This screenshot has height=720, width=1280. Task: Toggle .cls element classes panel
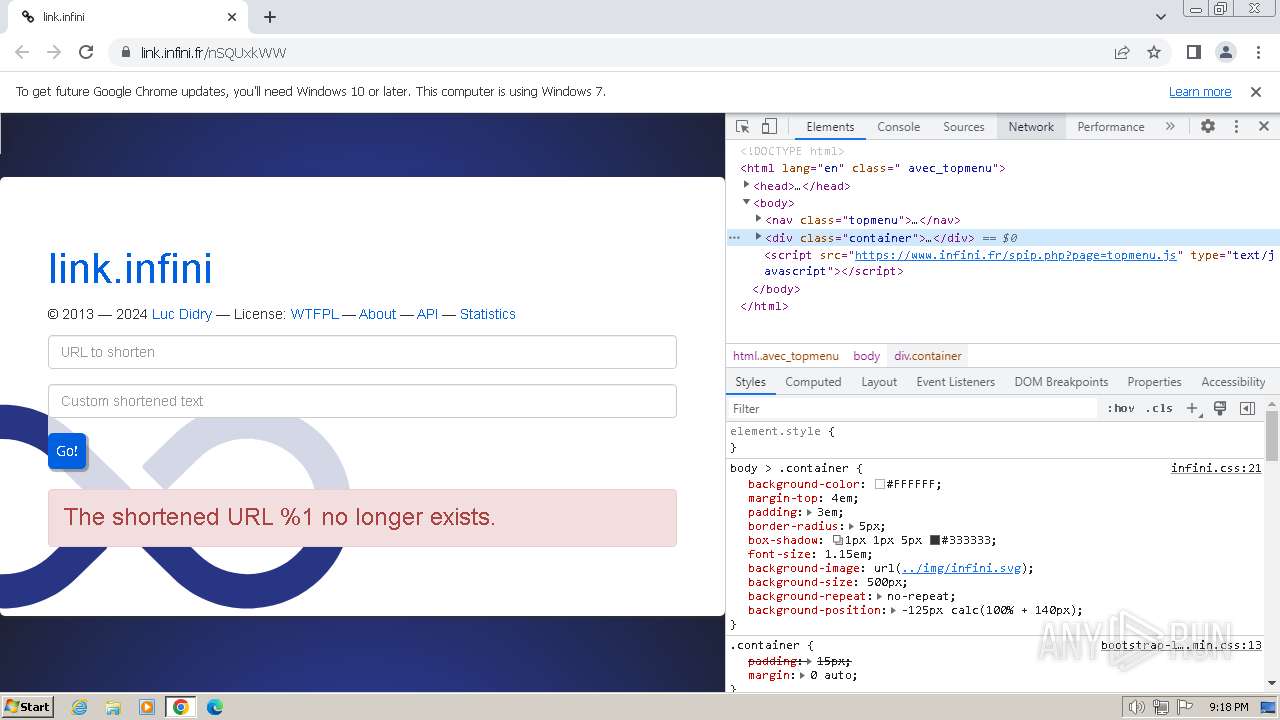(x=1159, y=408)
